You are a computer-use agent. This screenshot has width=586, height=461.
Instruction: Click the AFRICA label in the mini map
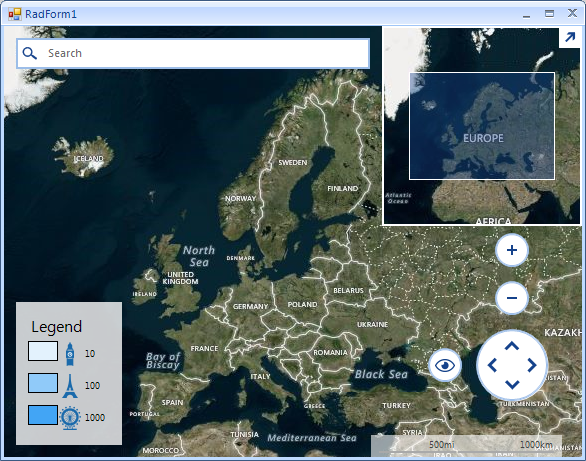pyautogui.click(x=493, y=222)
